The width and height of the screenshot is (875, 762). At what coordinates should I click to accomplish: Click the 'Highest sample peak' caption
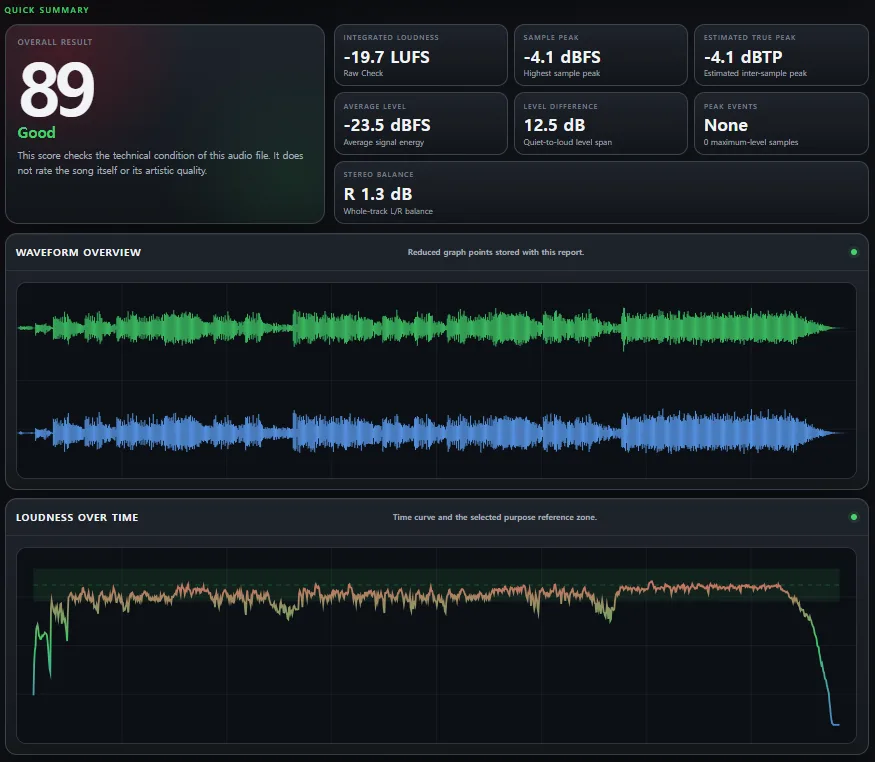[561, 73]
